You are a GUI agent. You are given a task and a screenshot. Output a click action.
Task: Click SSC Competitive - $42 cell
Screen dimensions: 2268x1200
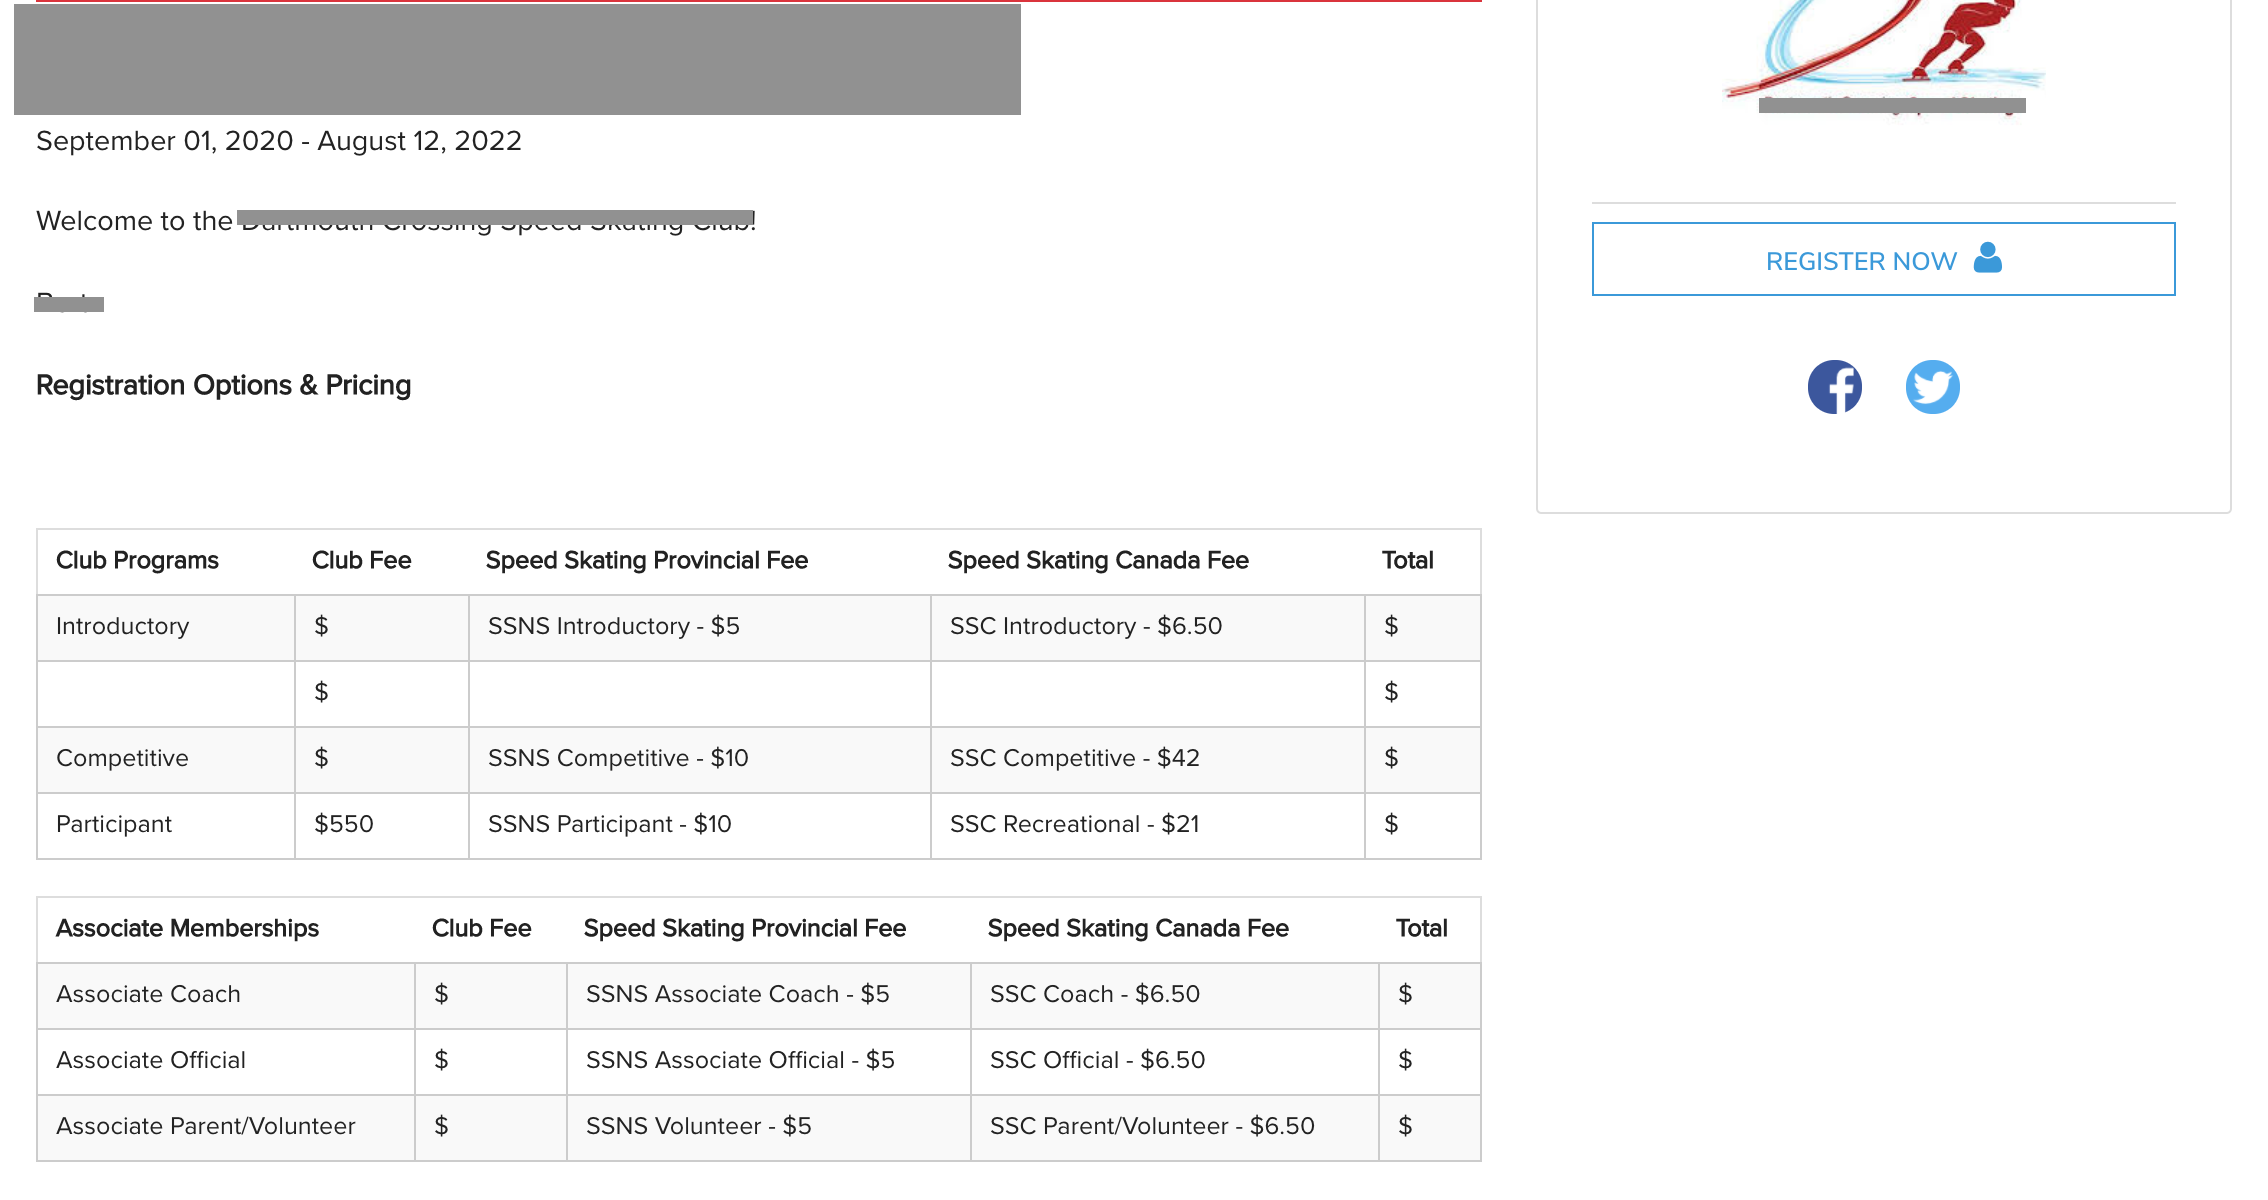1074,758
